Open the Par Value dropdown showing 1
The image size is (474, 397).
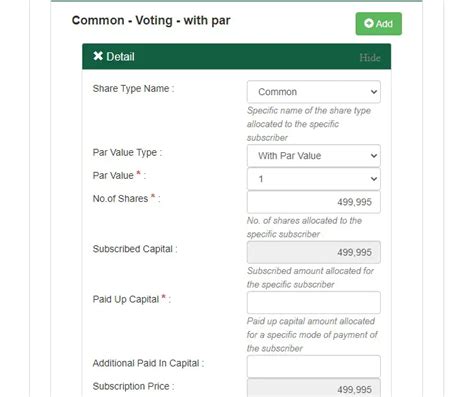314,179
